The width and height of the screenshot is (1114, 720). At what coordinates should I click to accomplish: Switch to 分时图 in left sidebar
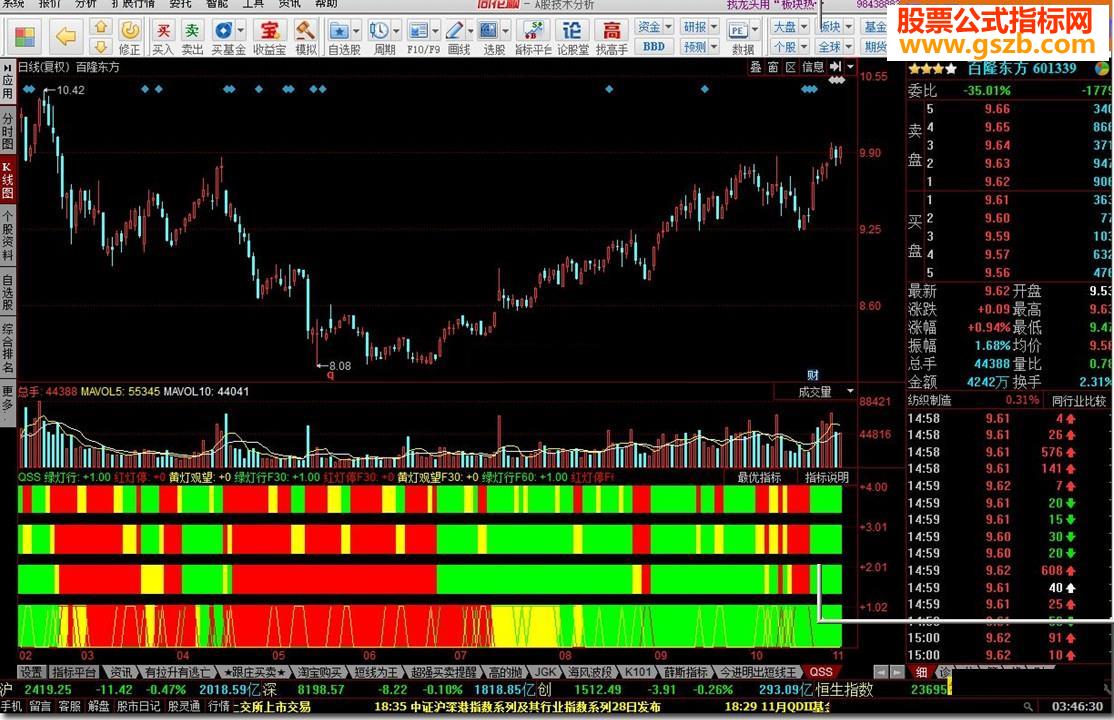click(8, 130)
